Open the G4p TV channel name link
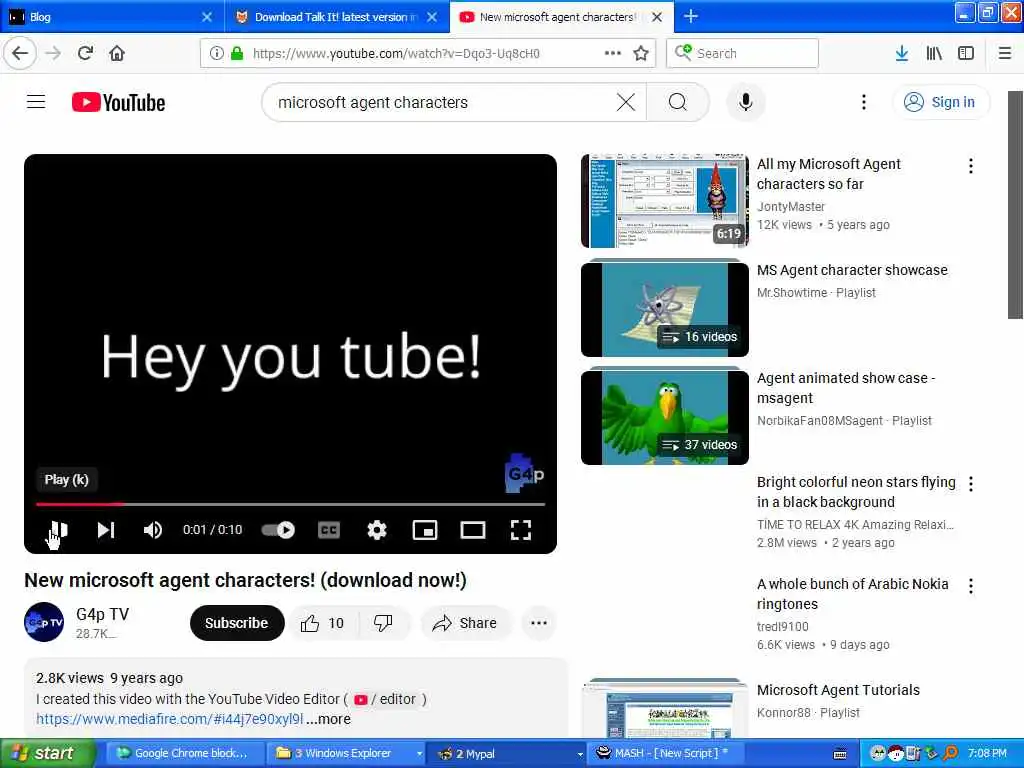The height and width of the screenshot is (768, 1024). pyautogui.click(x=103, y=614)
